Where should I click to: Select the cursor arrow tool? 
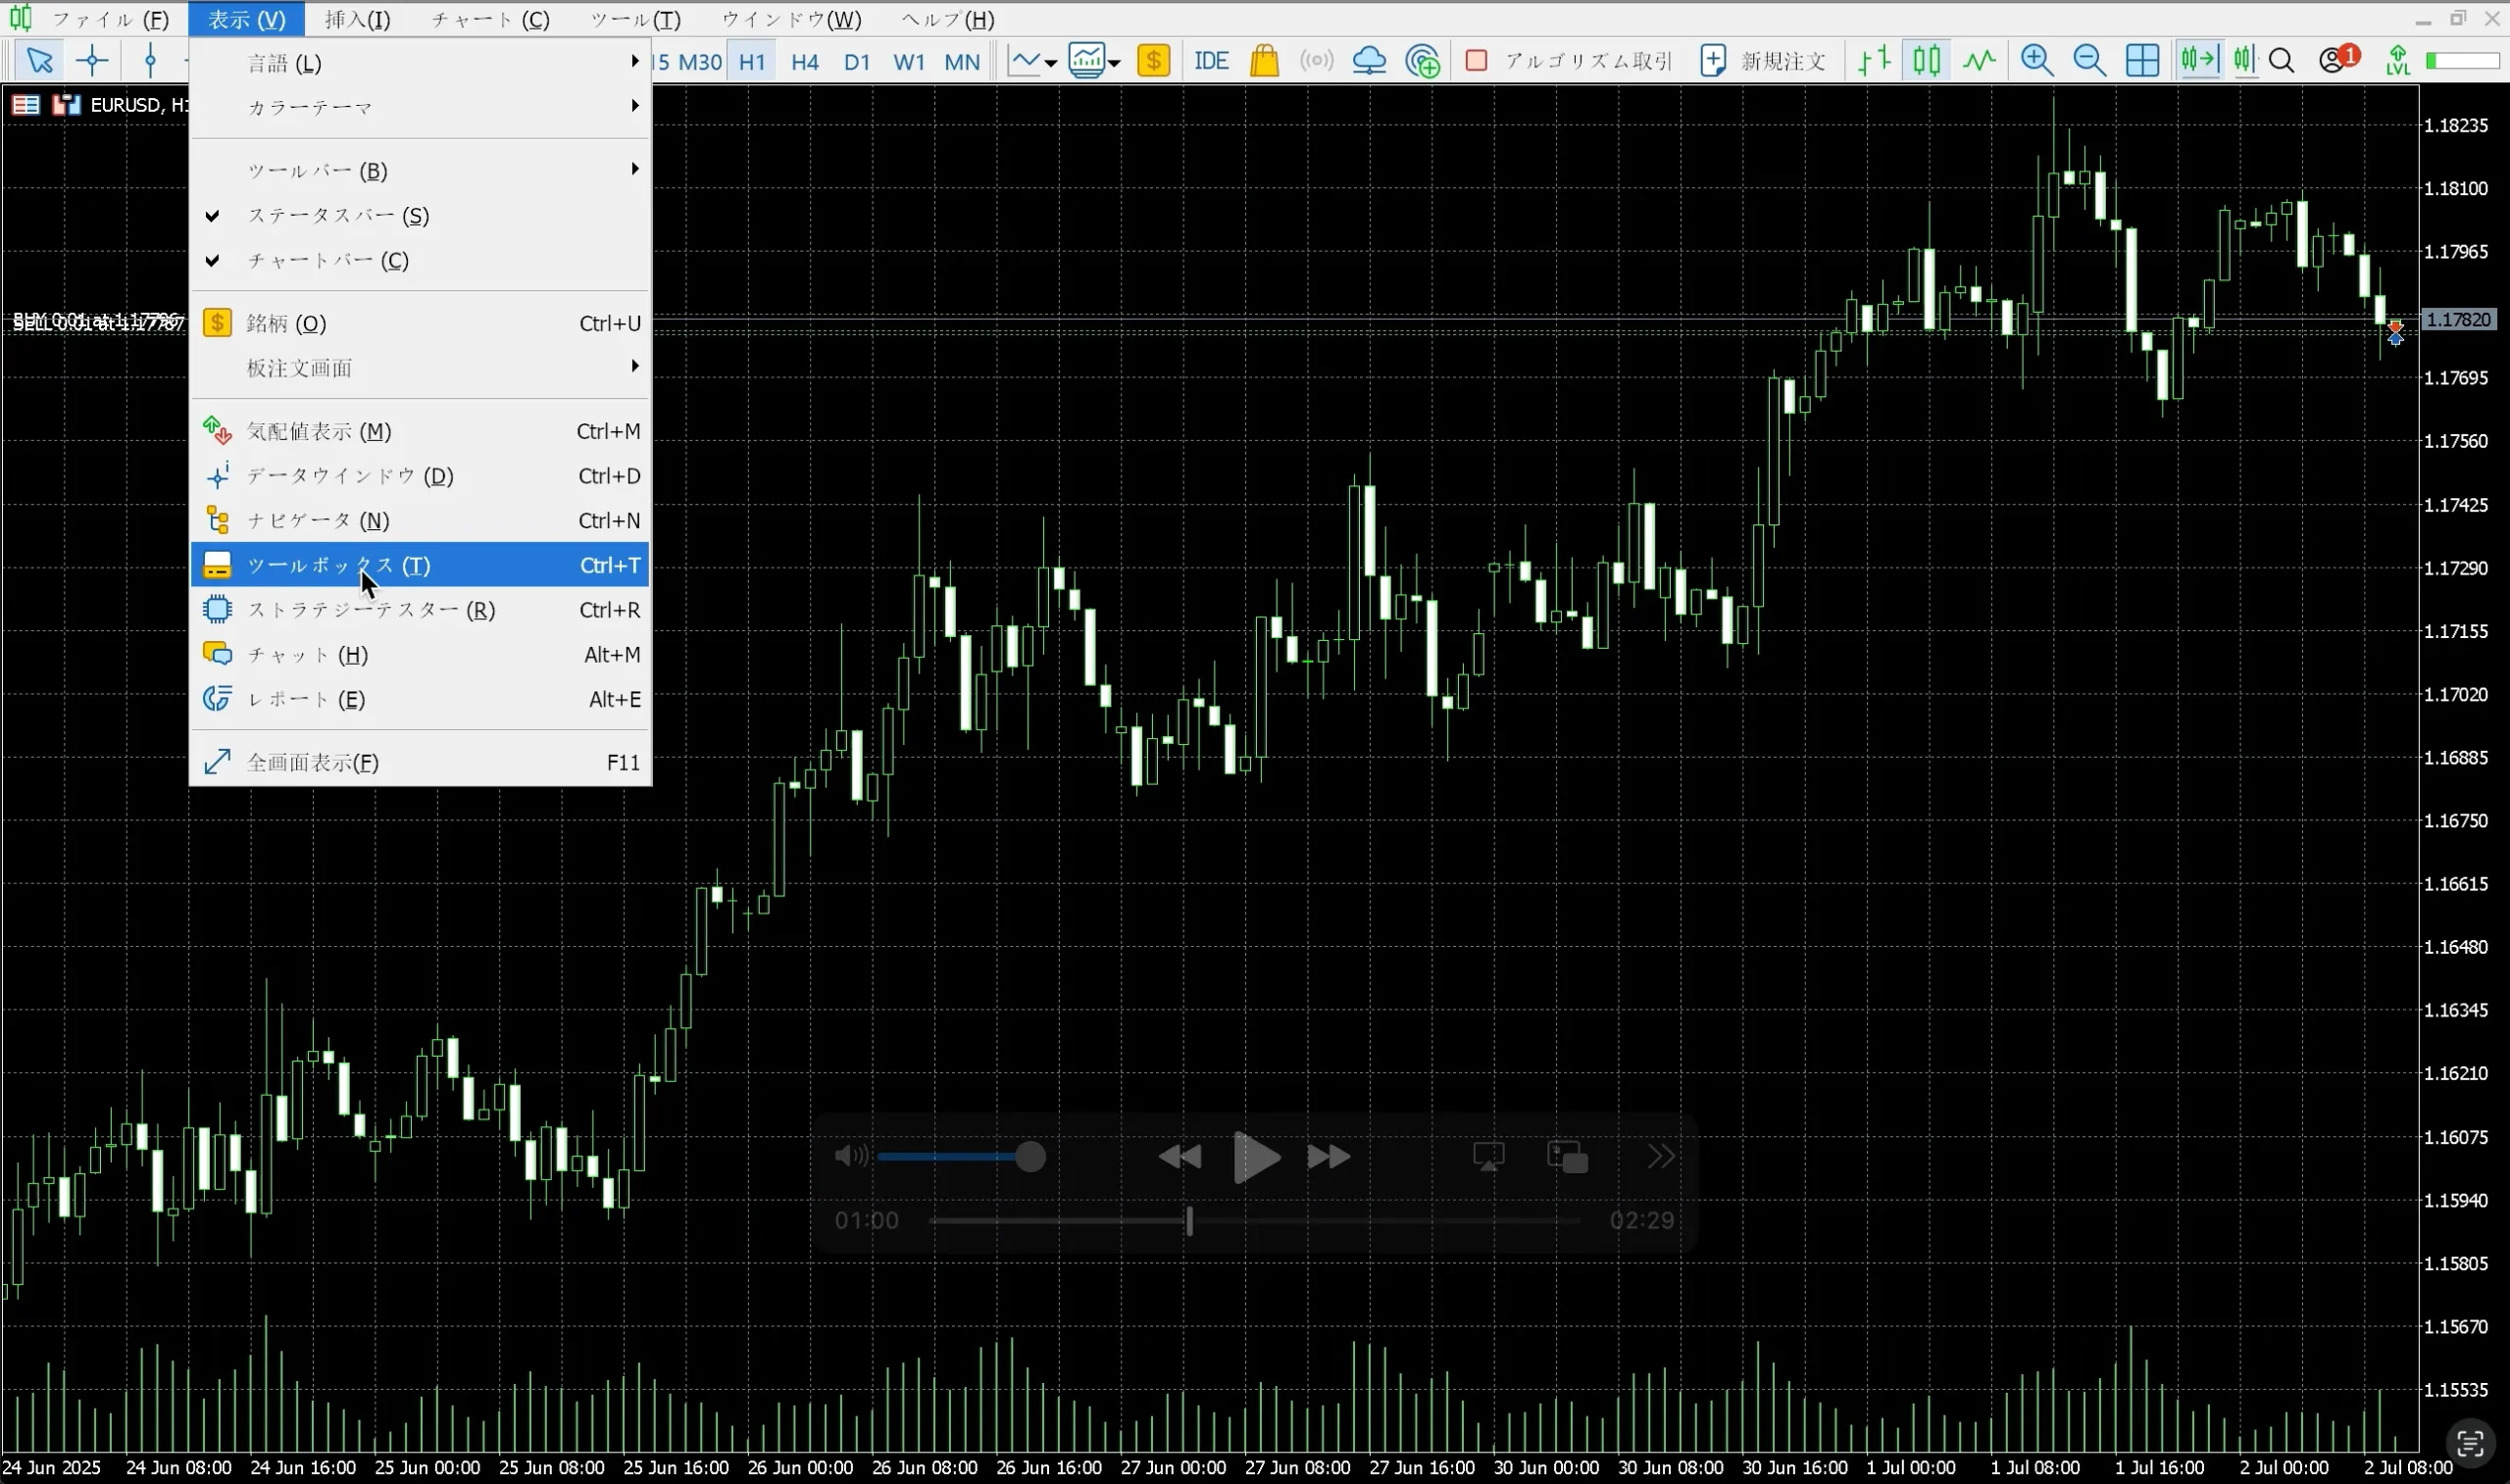(40, 61)
